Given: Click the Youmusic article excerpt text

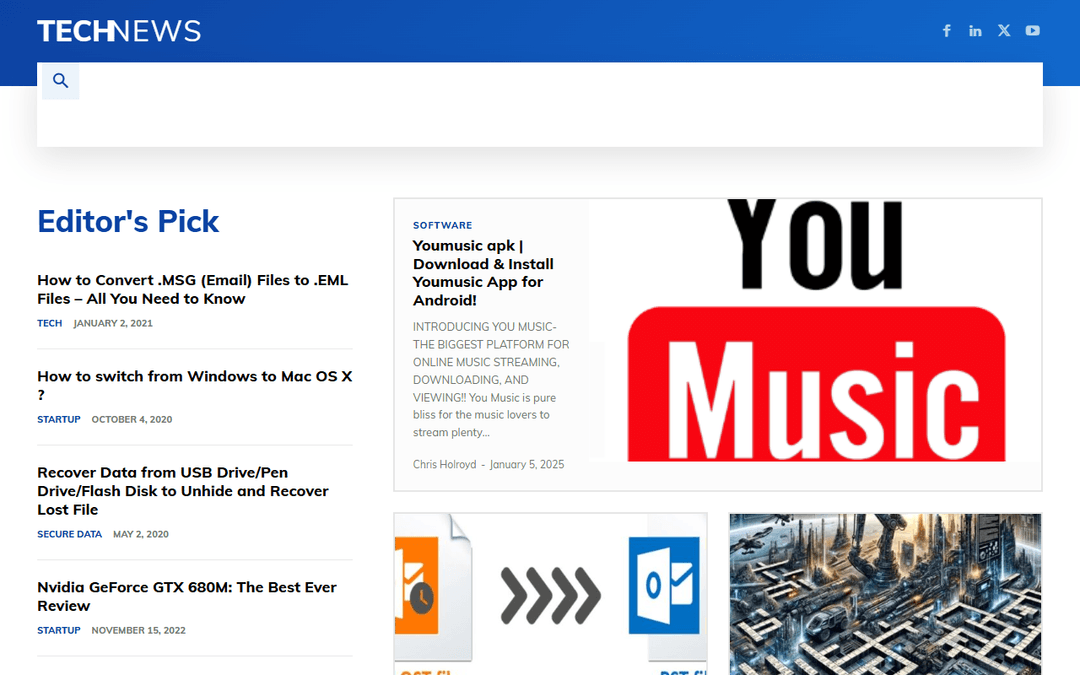Looking at the screenshot, I should [x=491, y=380].
